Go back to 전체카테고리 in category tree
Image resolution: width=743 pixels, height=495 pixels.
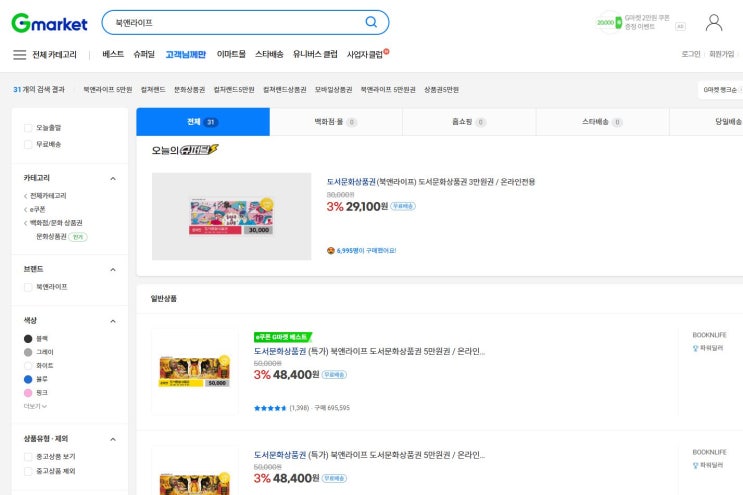48,196
